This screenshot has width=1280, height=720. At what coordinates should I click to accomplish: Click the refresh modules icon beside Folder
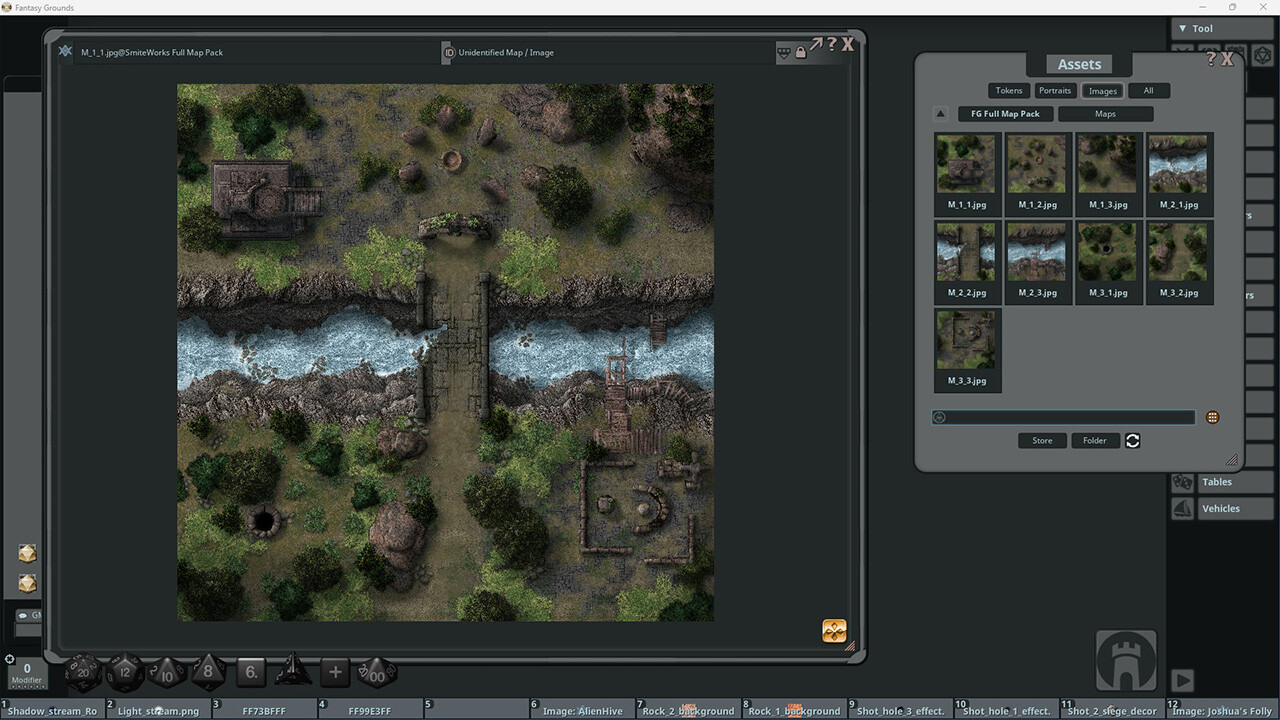[x=1132, y=440]
